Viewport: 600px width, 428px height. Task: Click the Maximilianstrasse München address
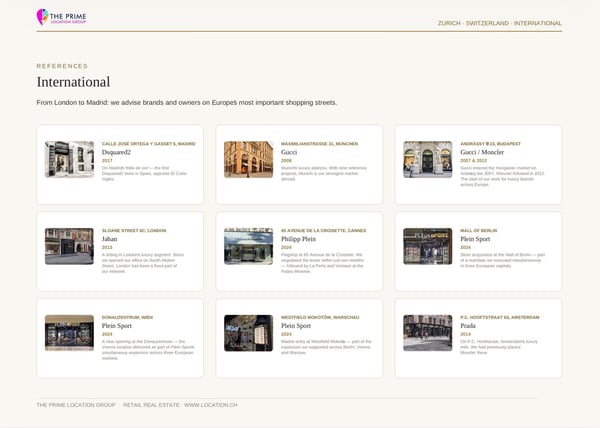coord(320,144)
